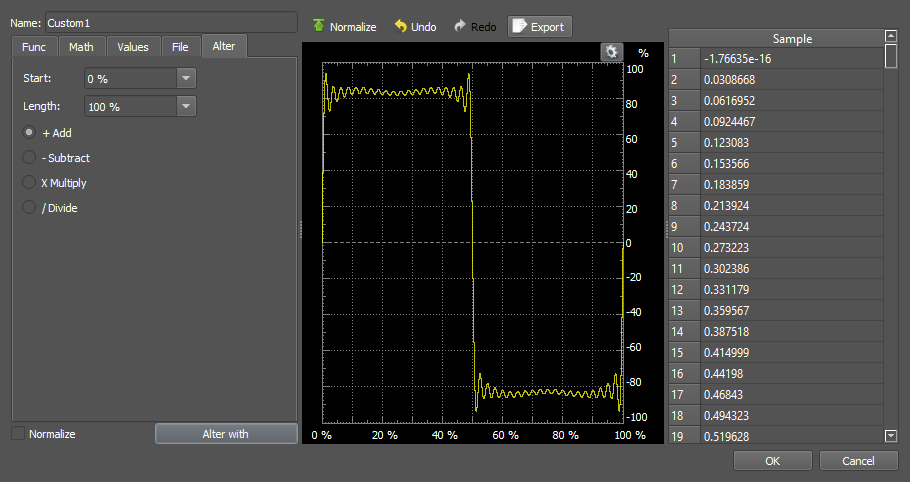Viewport: 912px width, 484px height.
Task: Confirm with the OK button
Action: point(772,461)
